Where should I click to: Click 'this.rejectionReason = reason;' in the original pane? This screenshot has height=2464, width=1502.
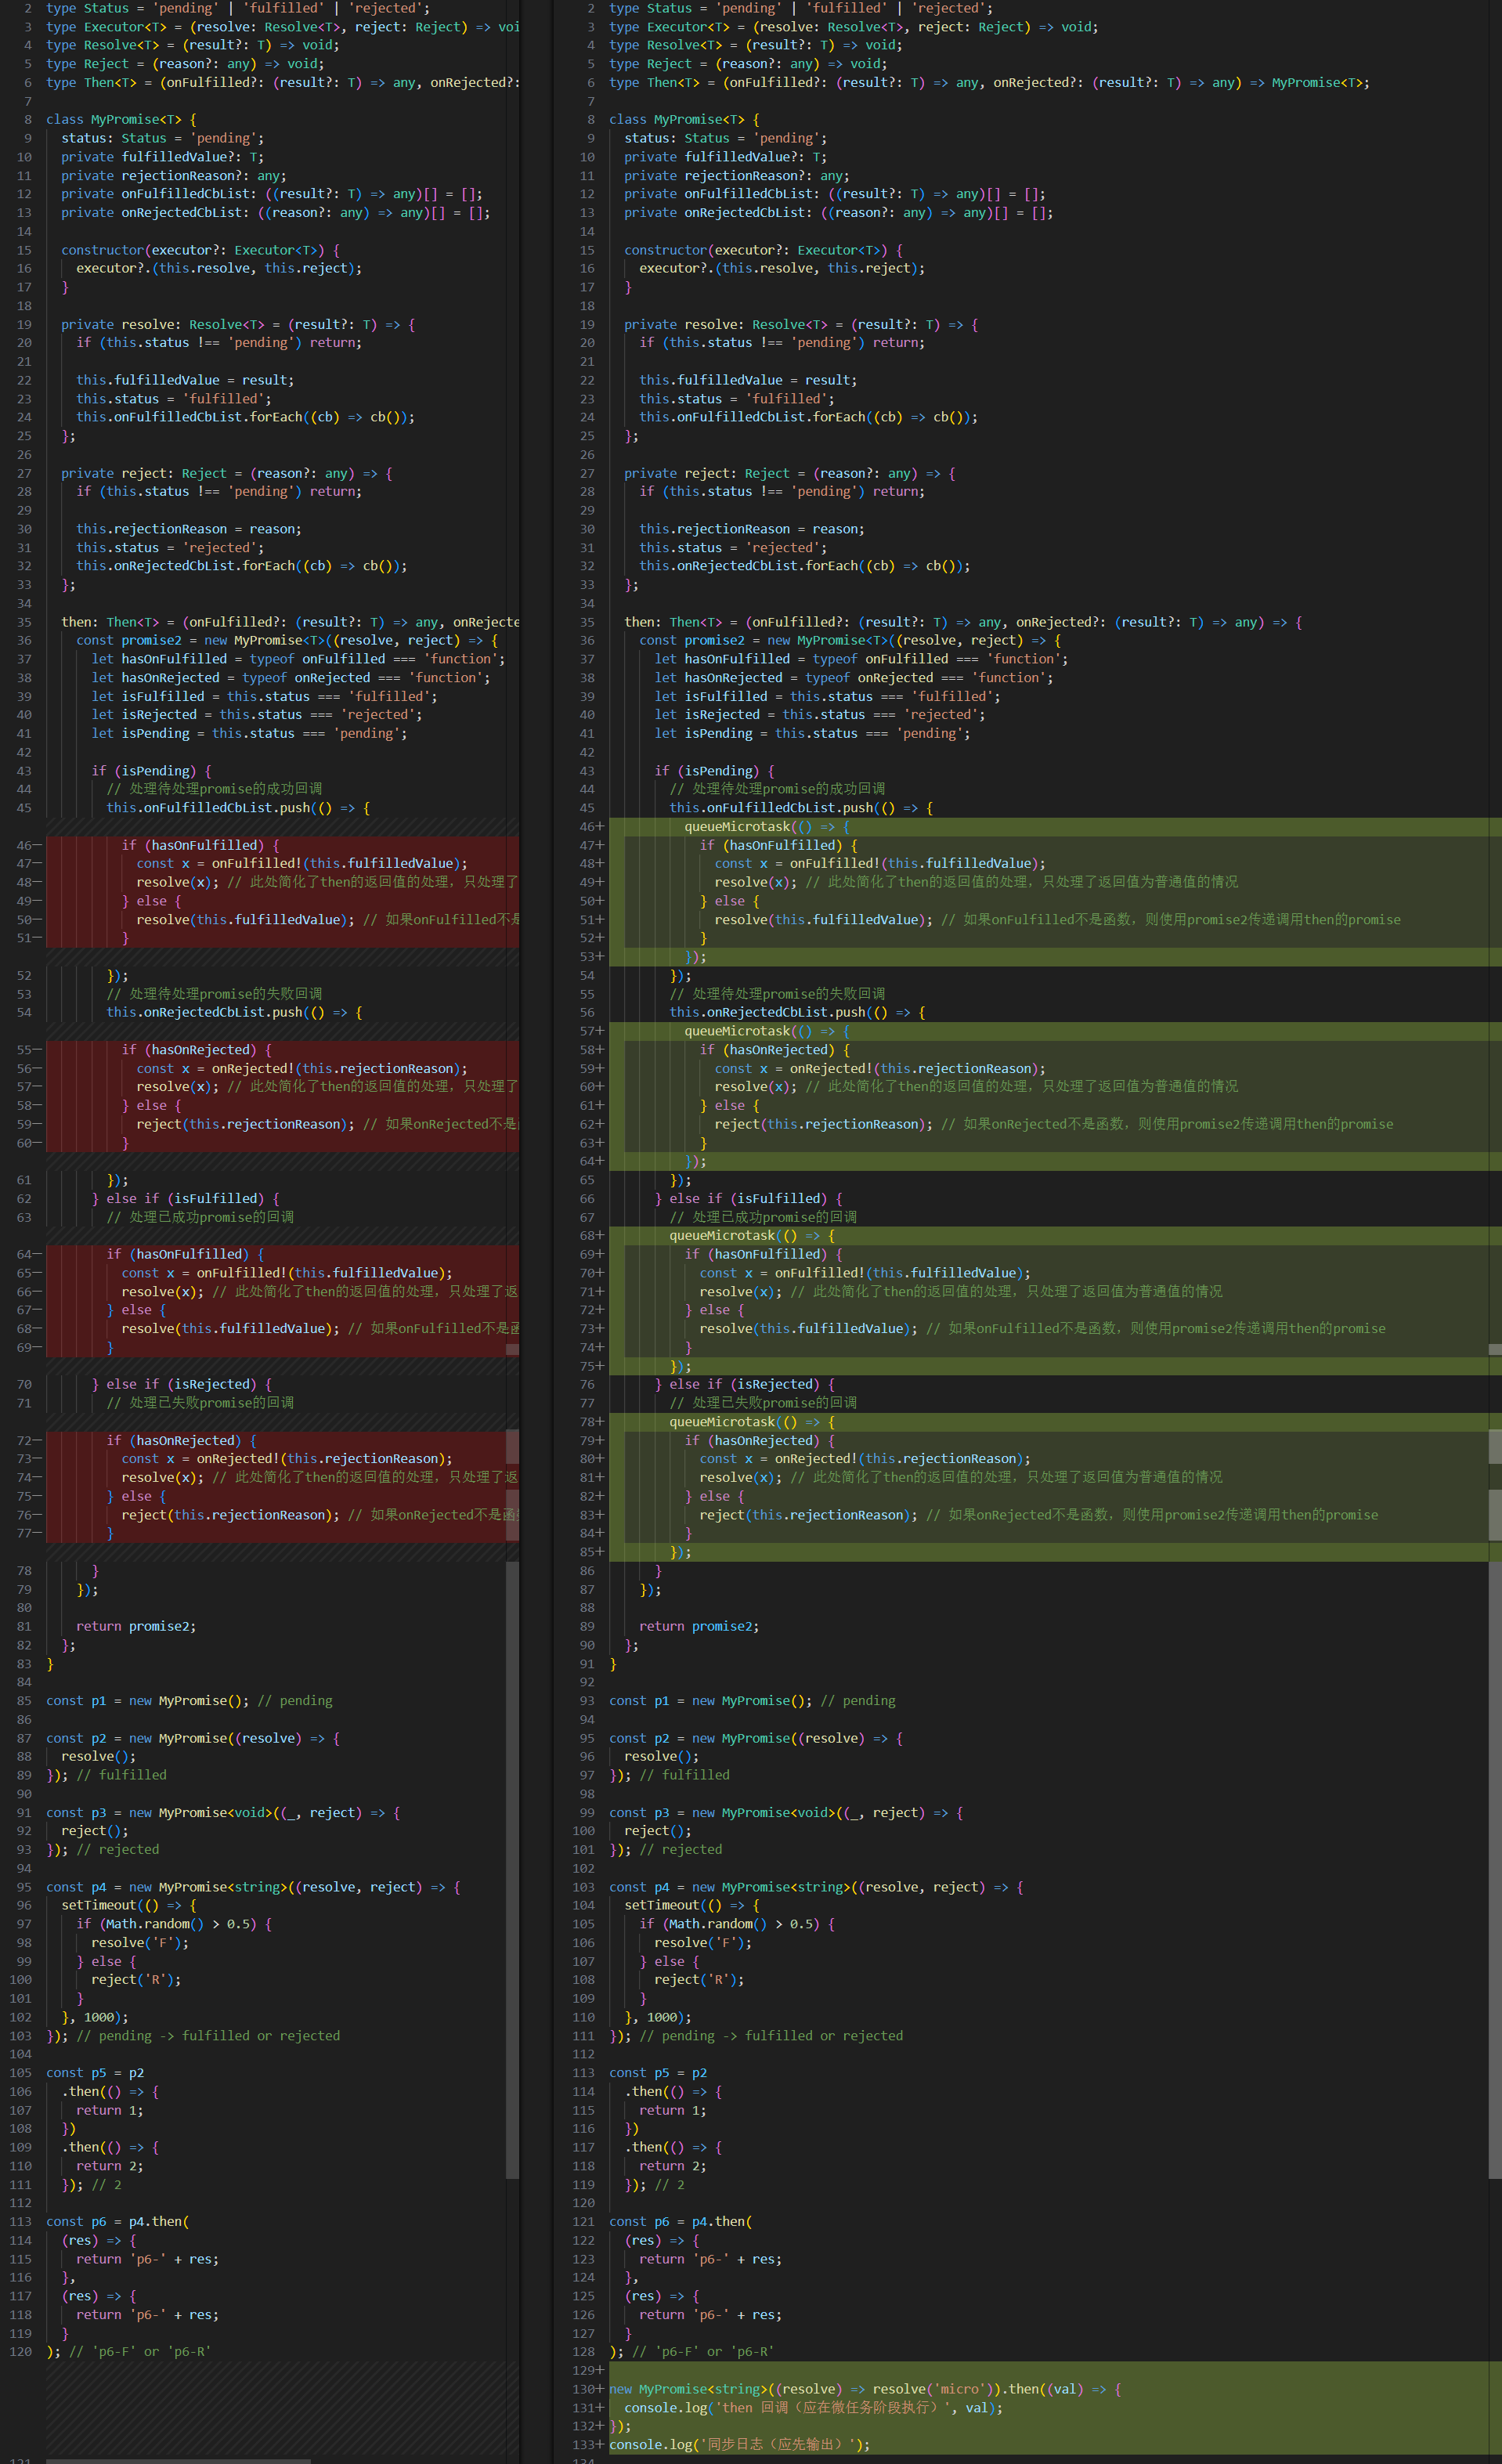point(189,529)
